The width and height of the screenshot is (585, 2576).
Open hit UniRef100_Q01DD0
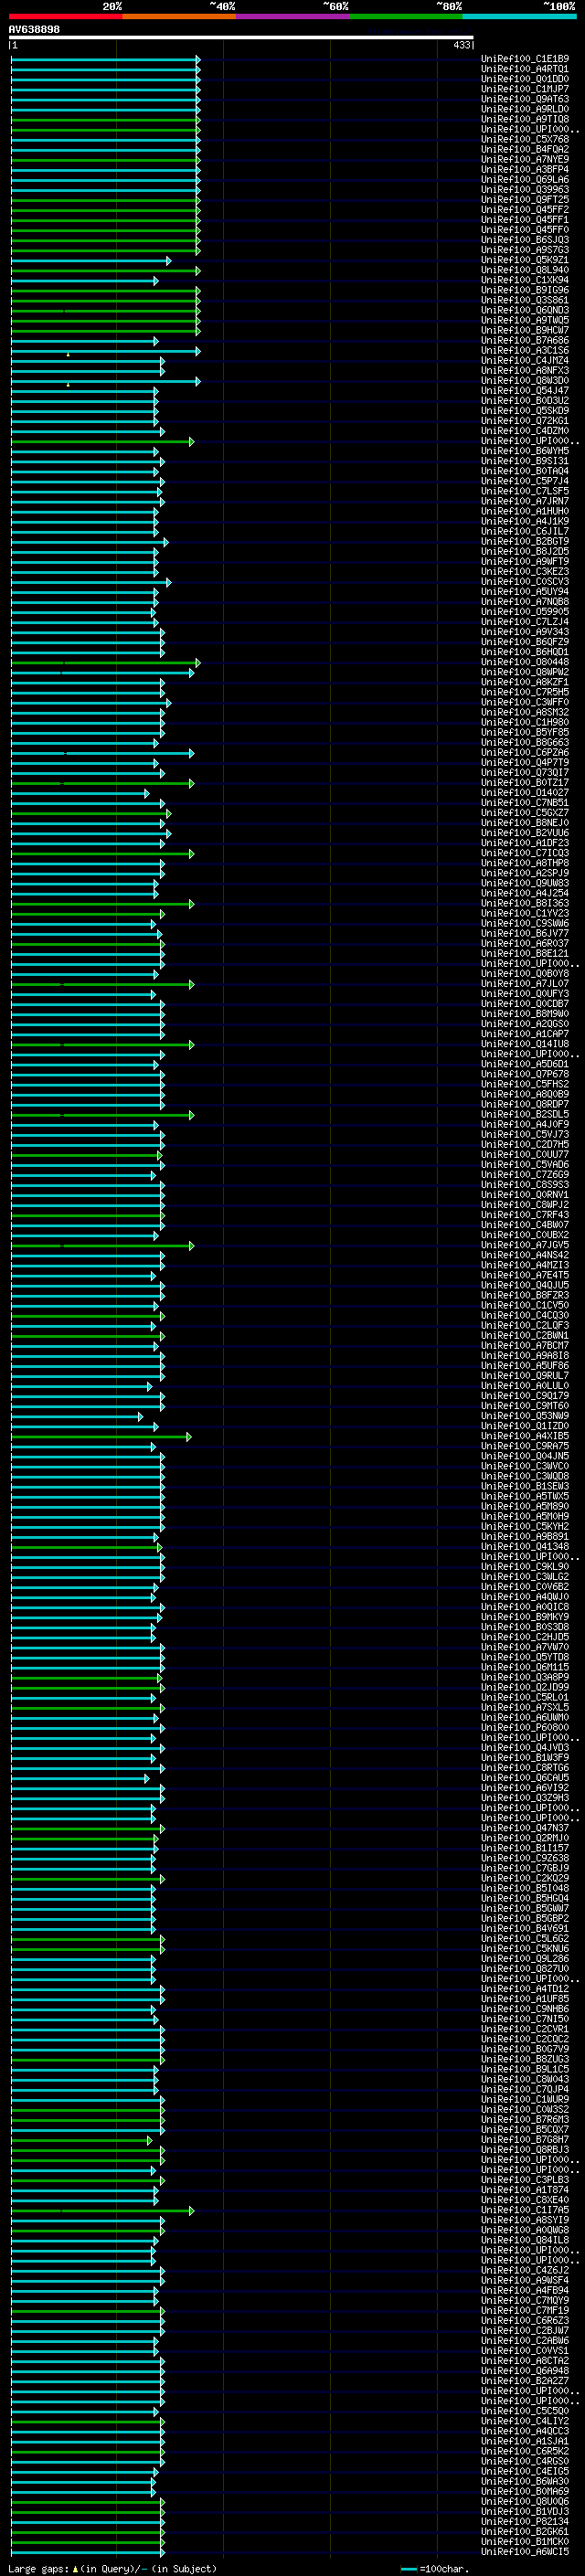[525, 79]
